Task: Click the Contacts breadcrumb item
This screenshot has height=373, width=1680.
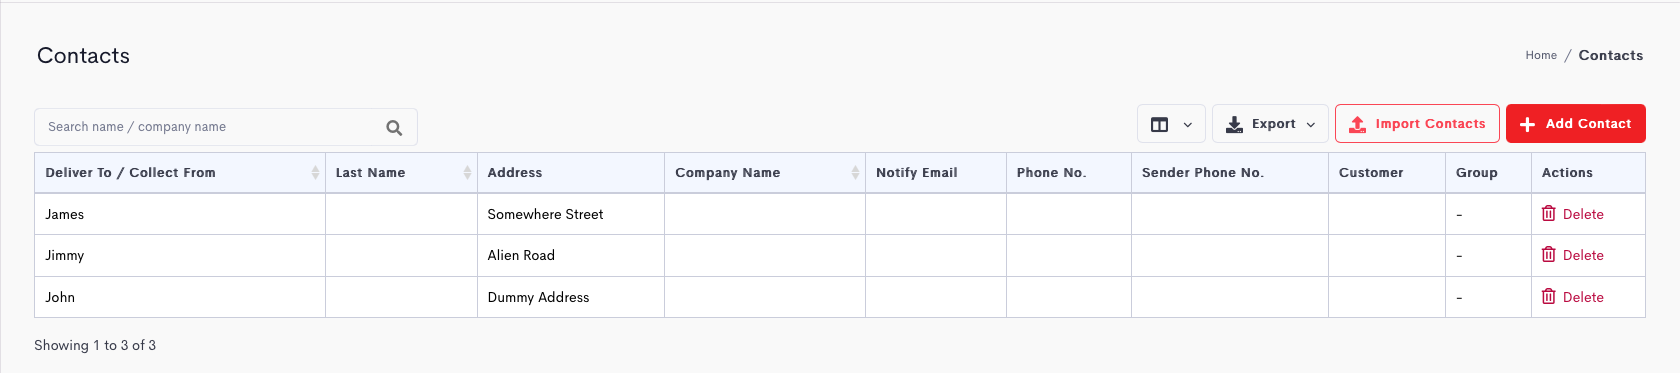Action: (x=1610, y=55)
